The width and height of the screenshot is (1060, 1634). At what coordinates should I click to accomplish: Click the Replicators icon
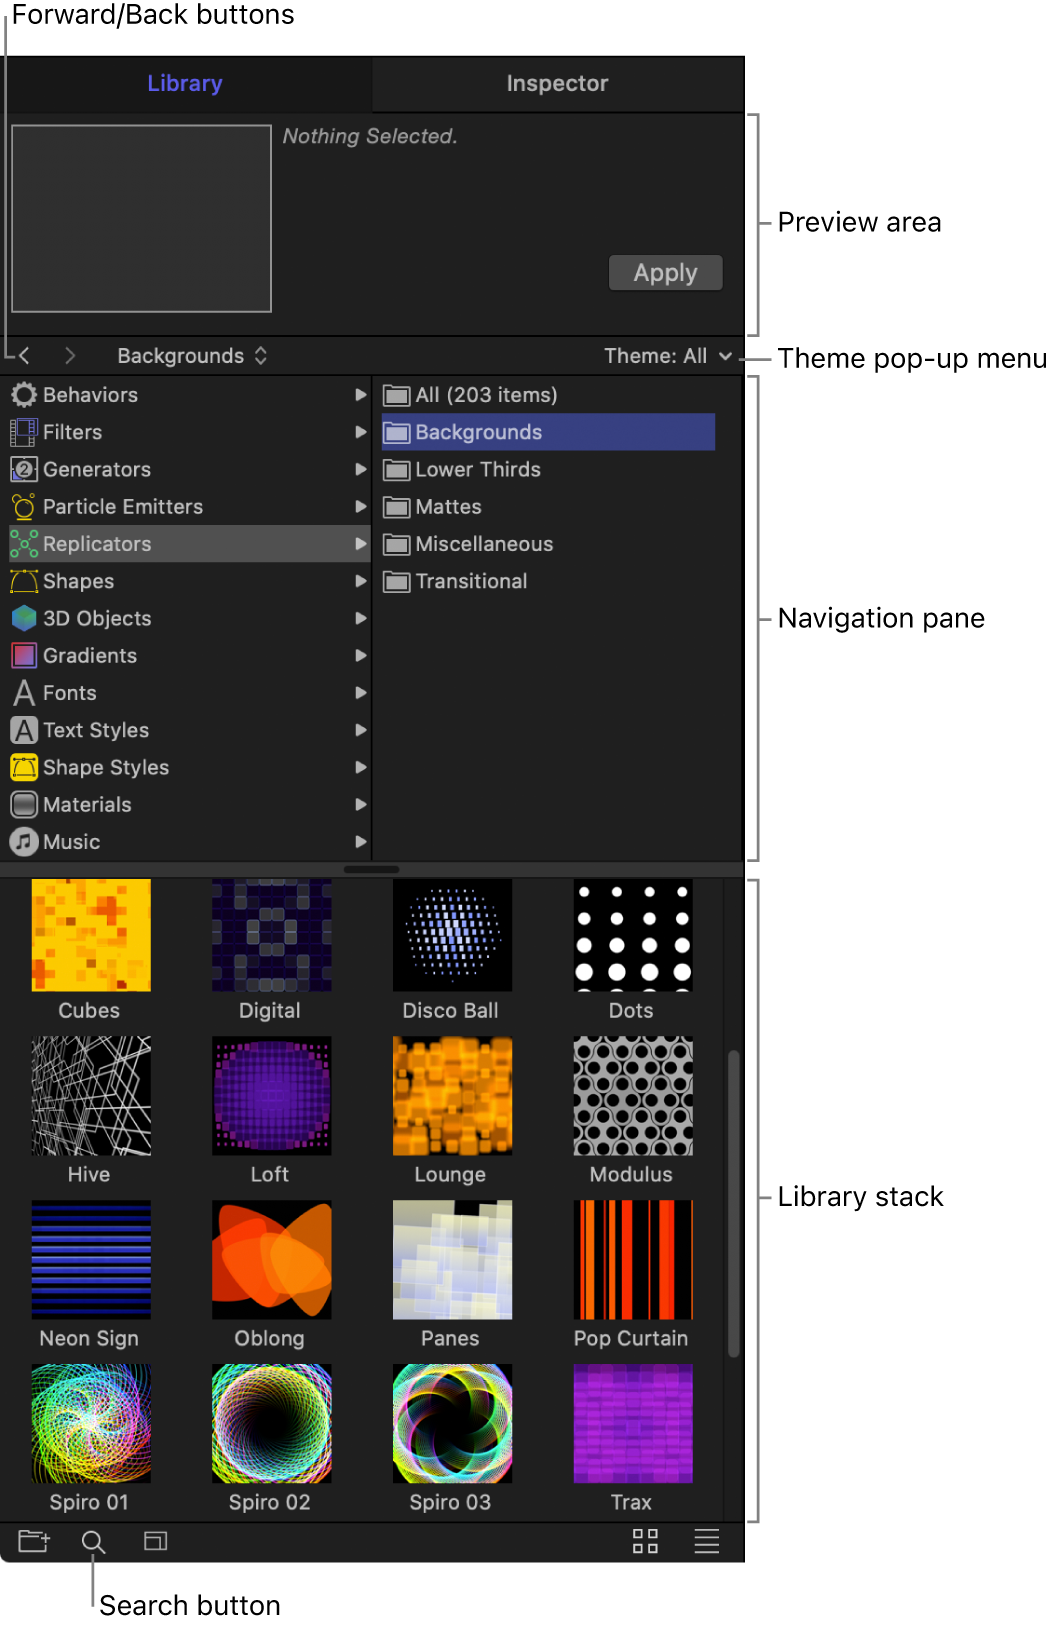coord(24,544)
